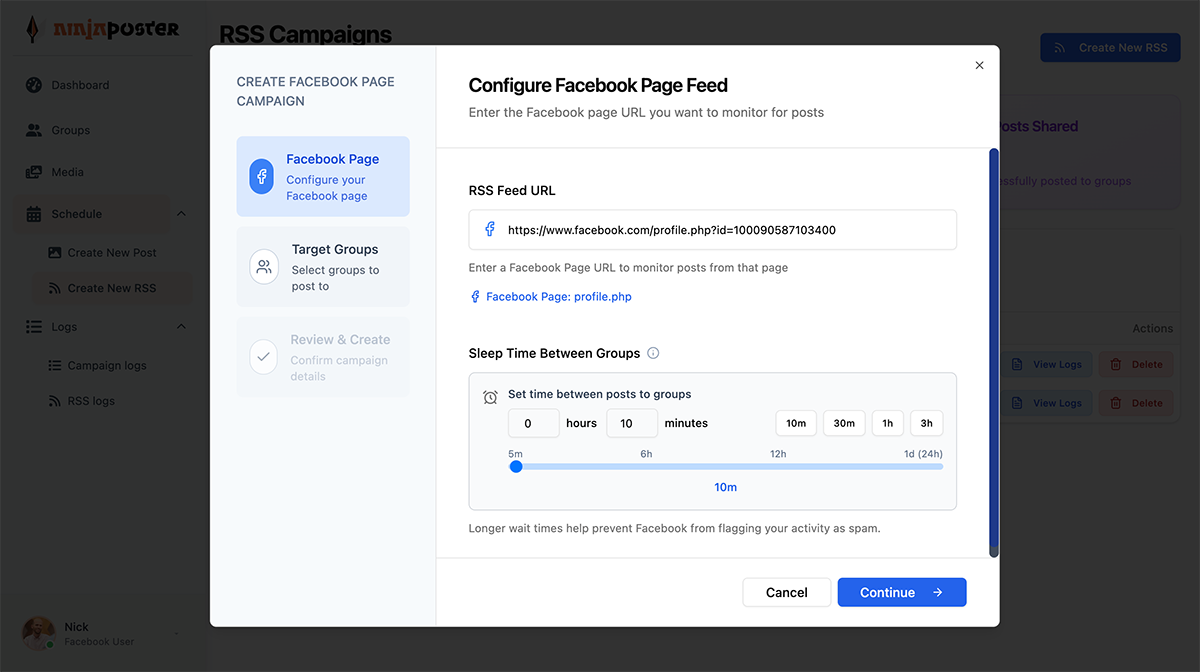This screenshot has height=672, width=1200.
Task: Close the campaign dialog with the X
Action: (x=979, y=65)
